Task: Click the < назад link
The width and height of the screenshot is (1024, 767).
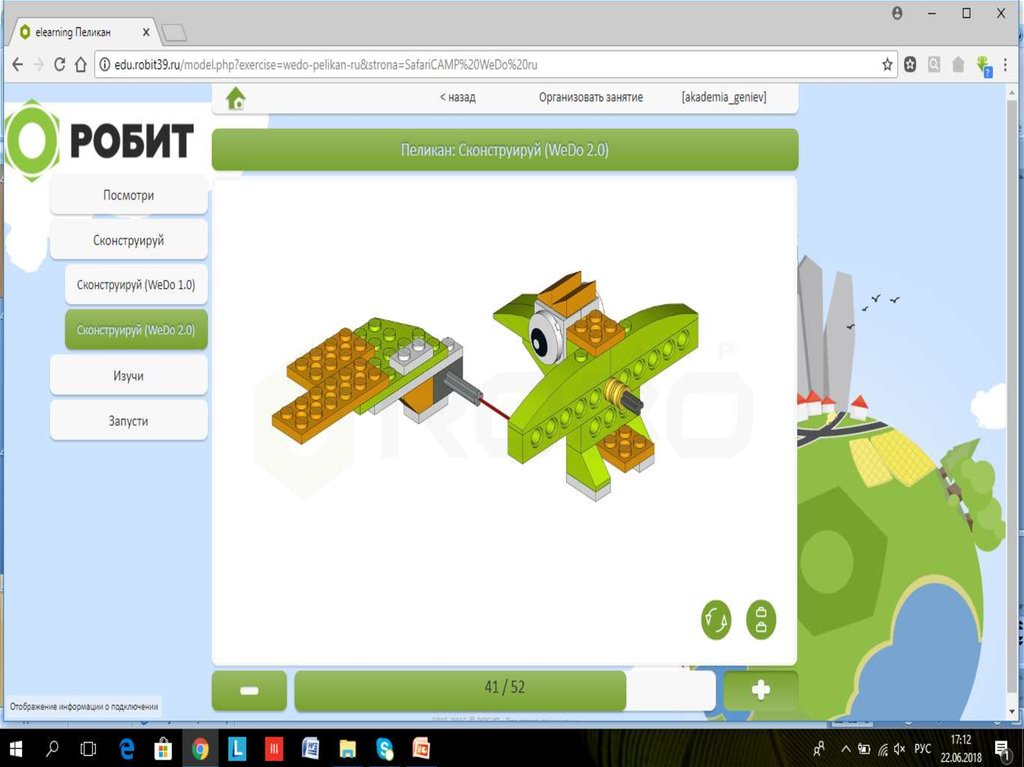Action: pyautogui.click(x=457, y=97)
